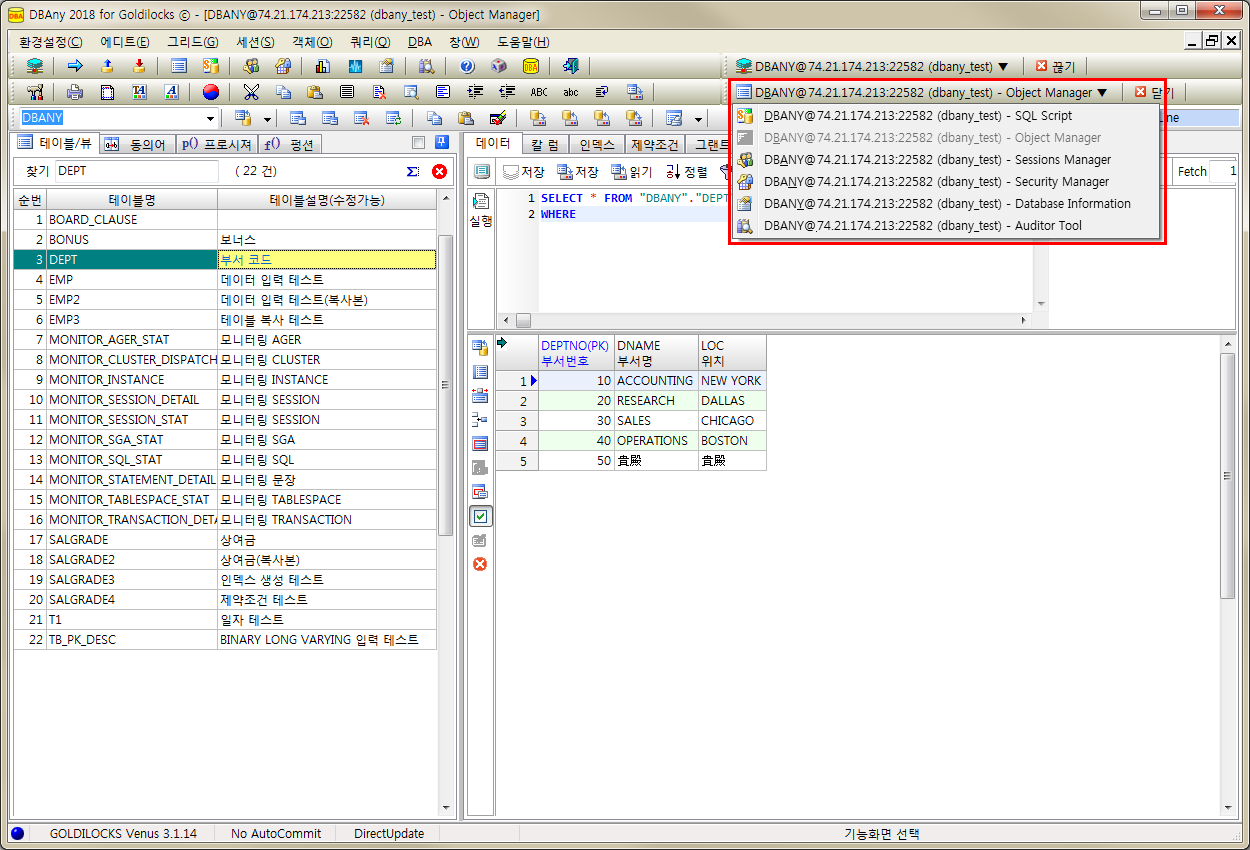This screenshot has height=850, width=1250.
Task: Expand the connection dropdown DBANY@74.21.174.213 (dbany_test)
Action: [872, 67]
